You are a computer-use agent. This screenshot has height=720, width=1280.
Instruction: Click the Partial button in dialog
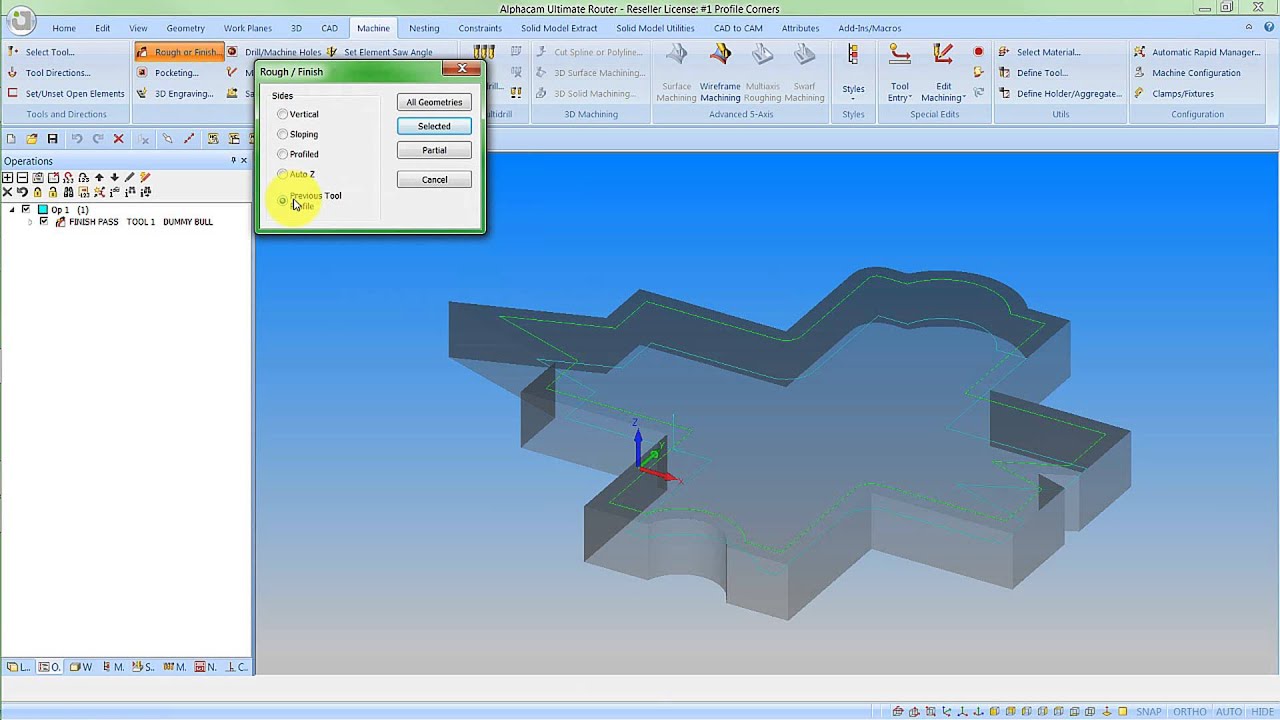434,150
